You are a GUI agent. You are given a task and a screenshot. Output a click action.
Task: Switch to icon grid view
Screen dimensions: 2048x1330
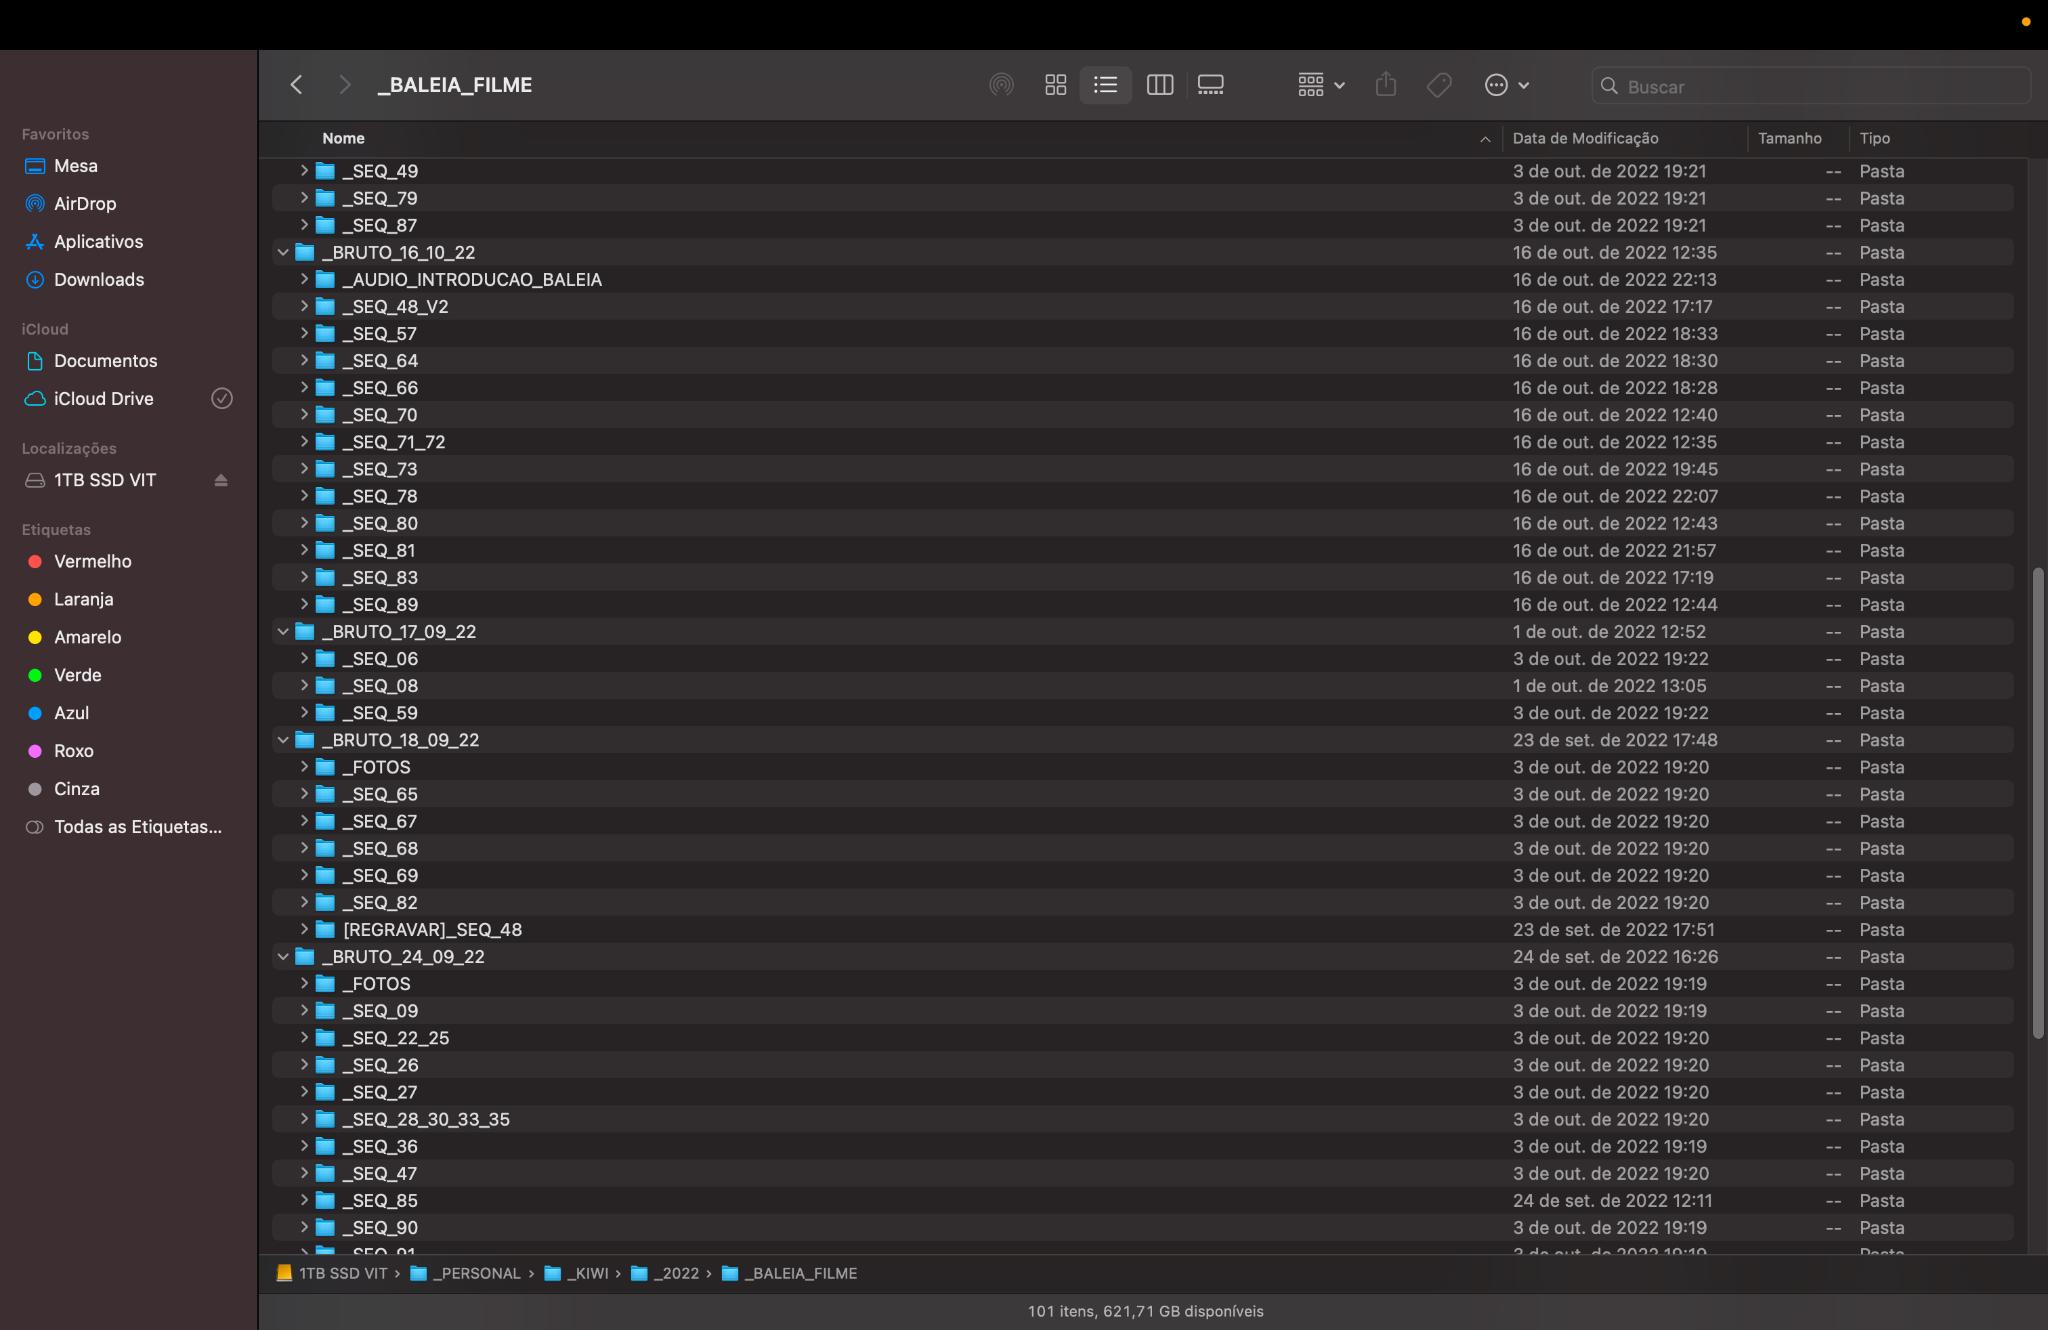[x=1055, y=85]
